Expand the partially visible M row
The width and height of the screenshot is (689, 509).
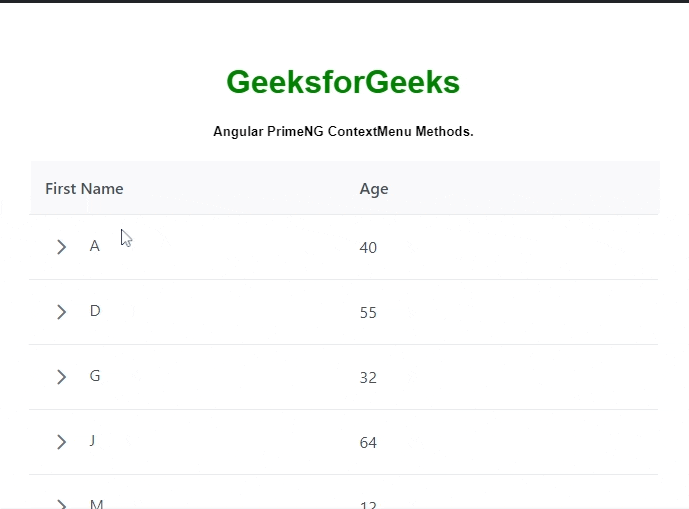click(x=61, y=504)
